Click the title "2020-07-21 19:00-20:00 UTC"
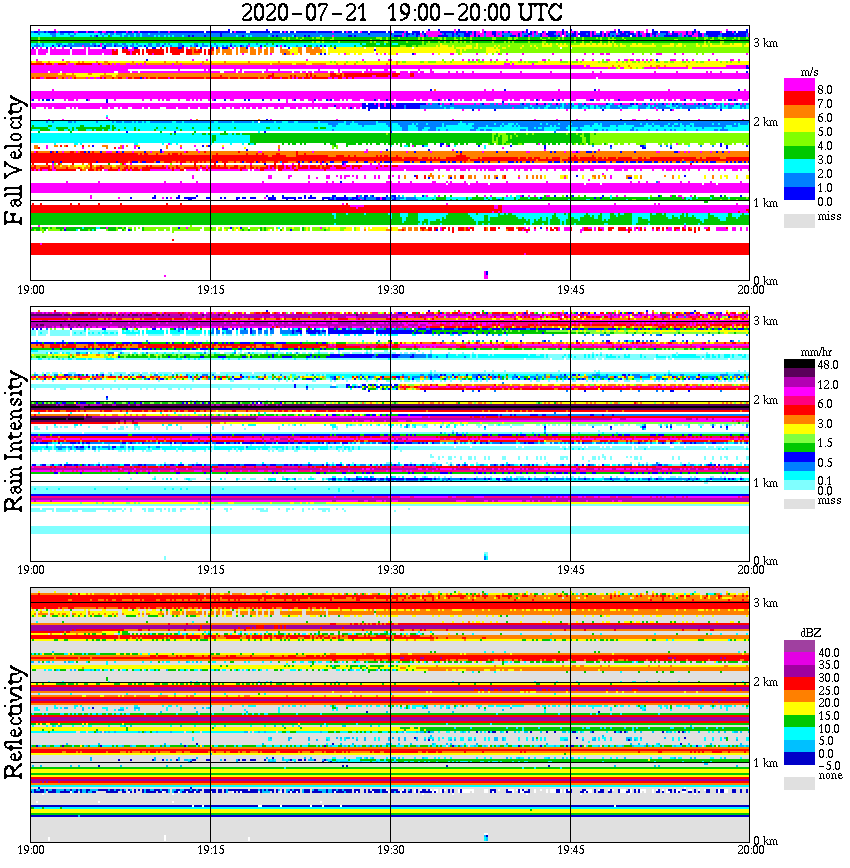850x868 pixels. 401,12
